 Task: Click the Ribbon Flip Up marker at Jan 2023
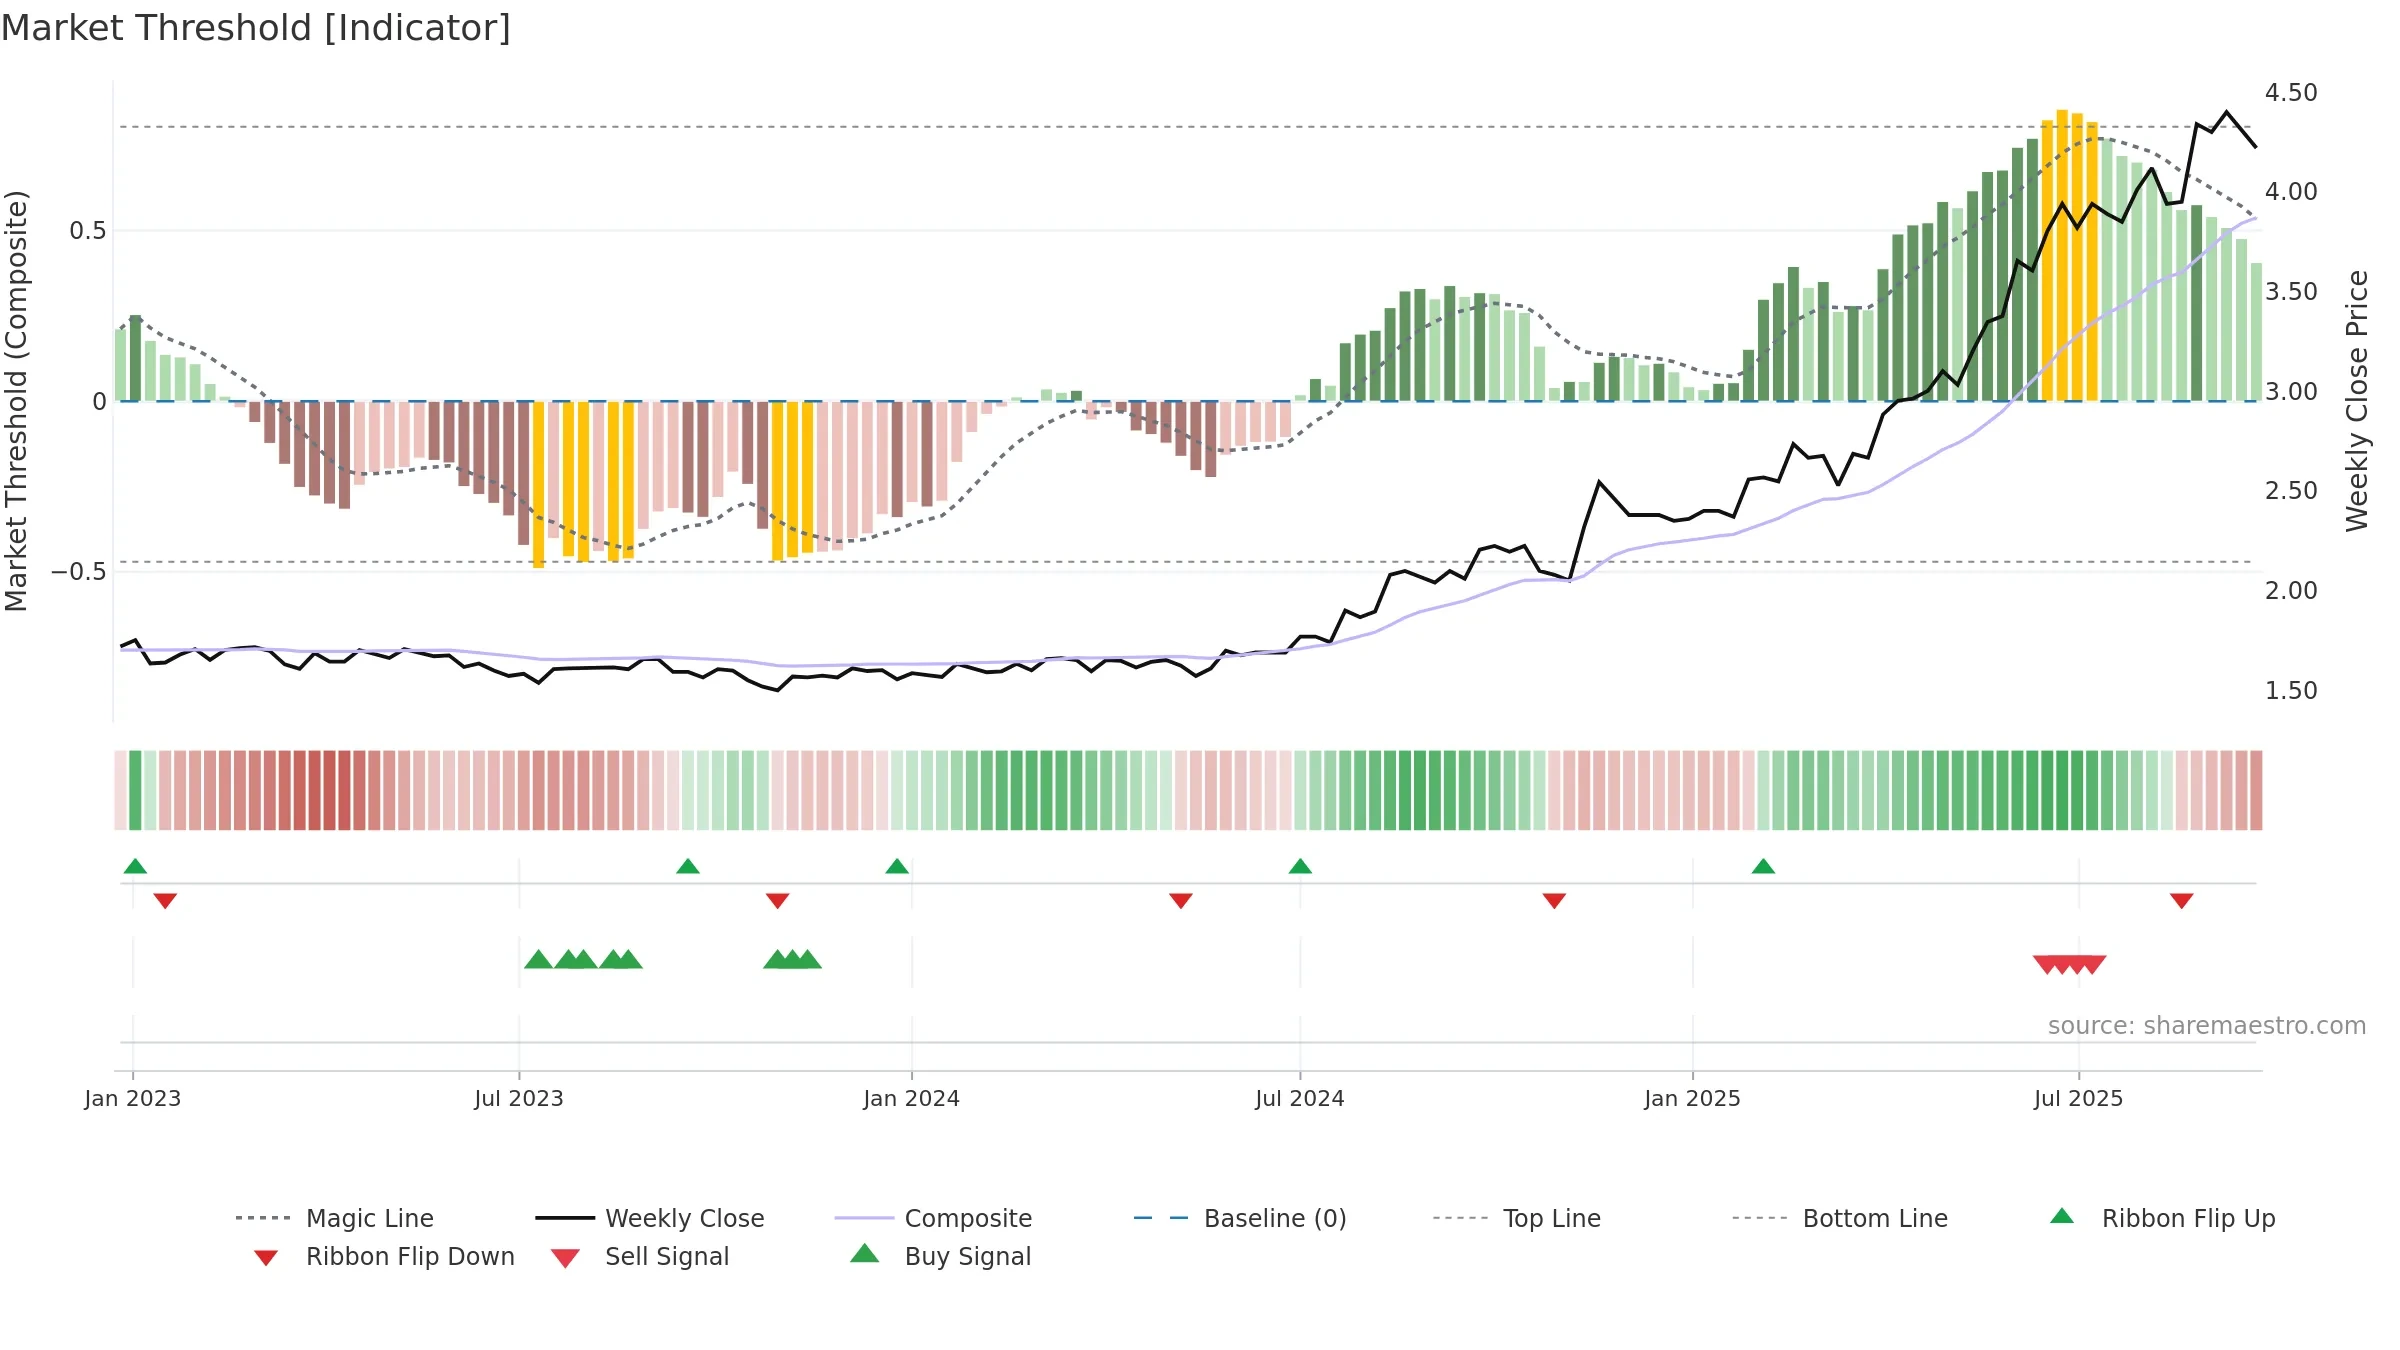point(135,866)
